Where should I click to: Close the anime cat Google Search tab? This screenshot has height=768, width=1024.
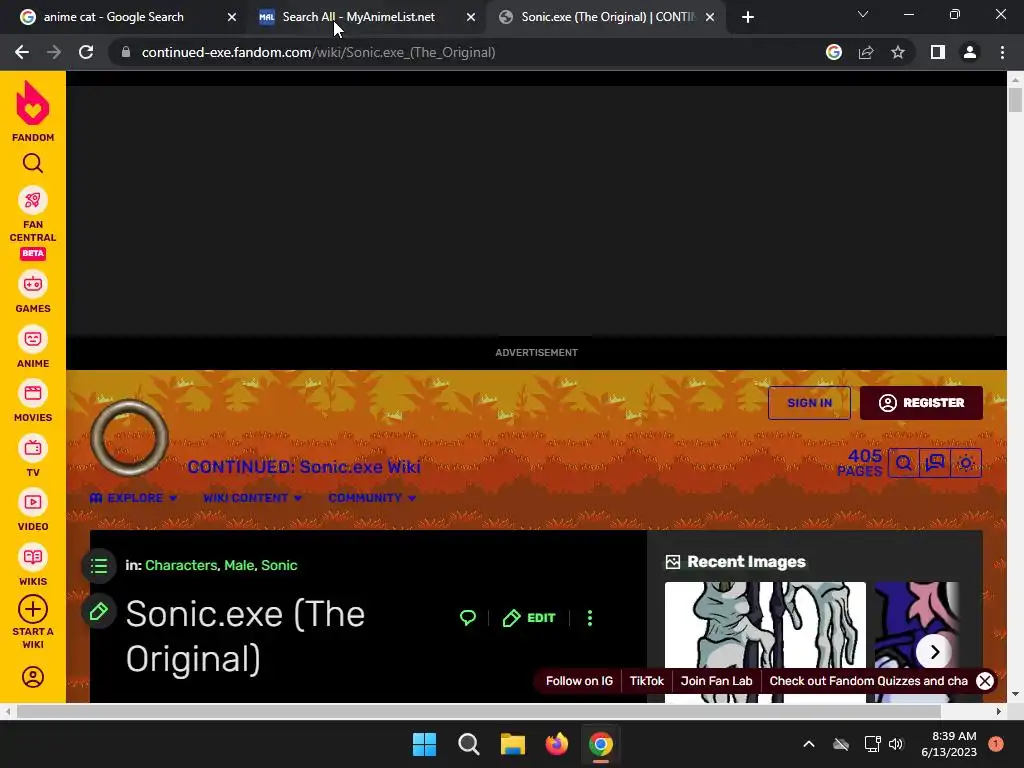tap(232, 17)
